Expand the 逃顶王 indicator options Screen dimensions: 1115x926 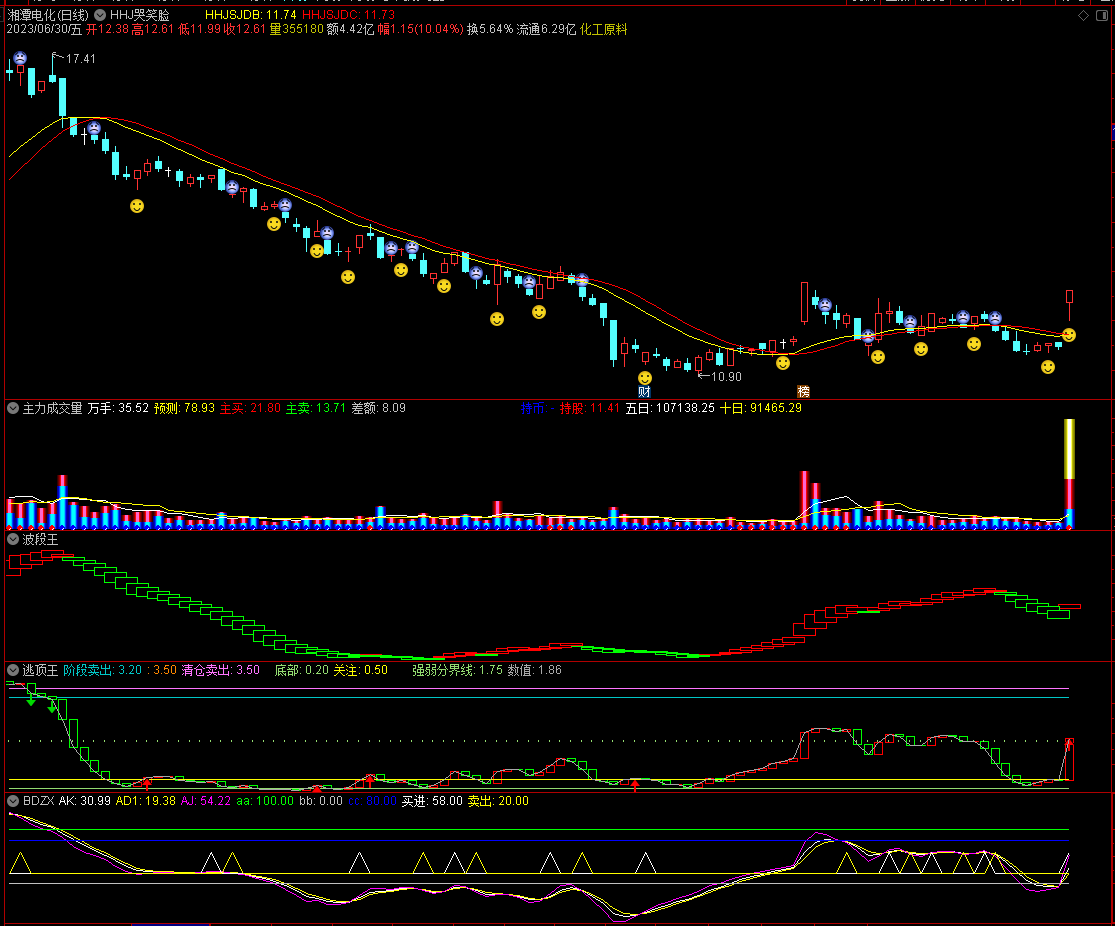coord(13,670)
